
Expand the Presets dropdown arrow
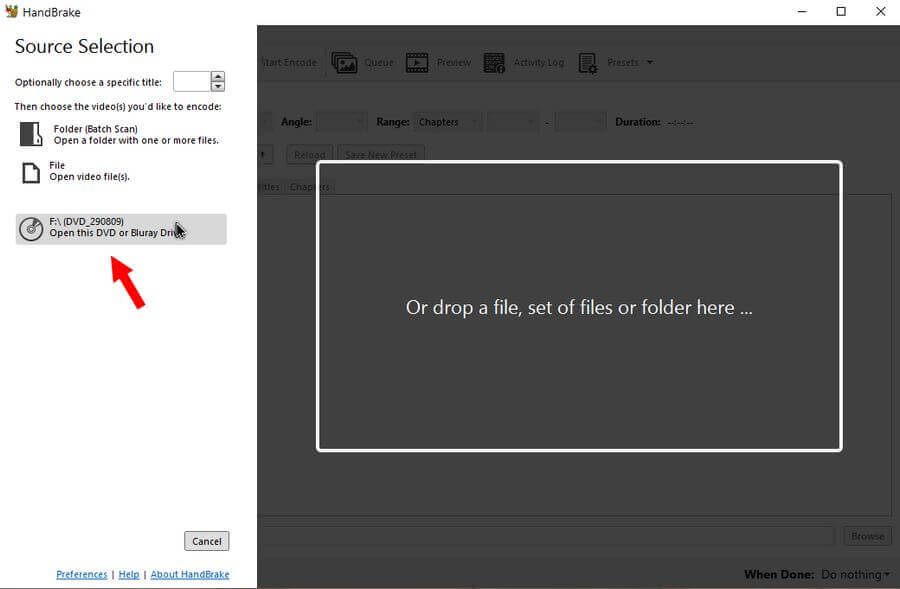[650, 62]
